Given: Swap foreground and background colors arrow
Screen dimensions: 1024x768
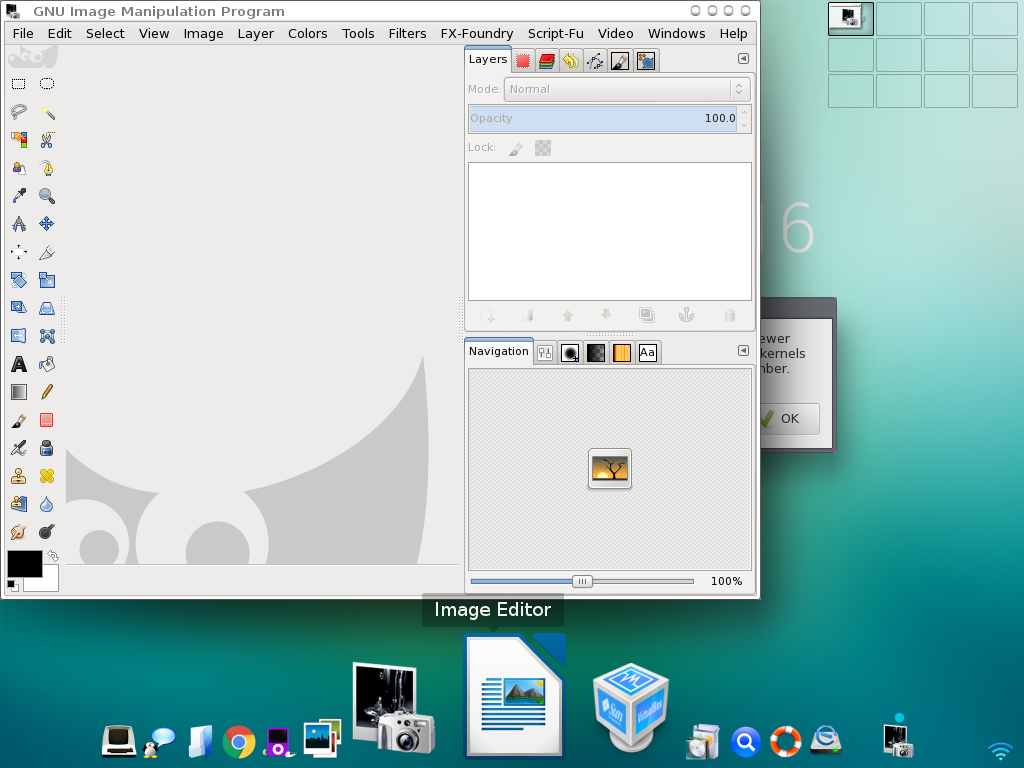Looking at the screenshot, I should coord(53,556).
